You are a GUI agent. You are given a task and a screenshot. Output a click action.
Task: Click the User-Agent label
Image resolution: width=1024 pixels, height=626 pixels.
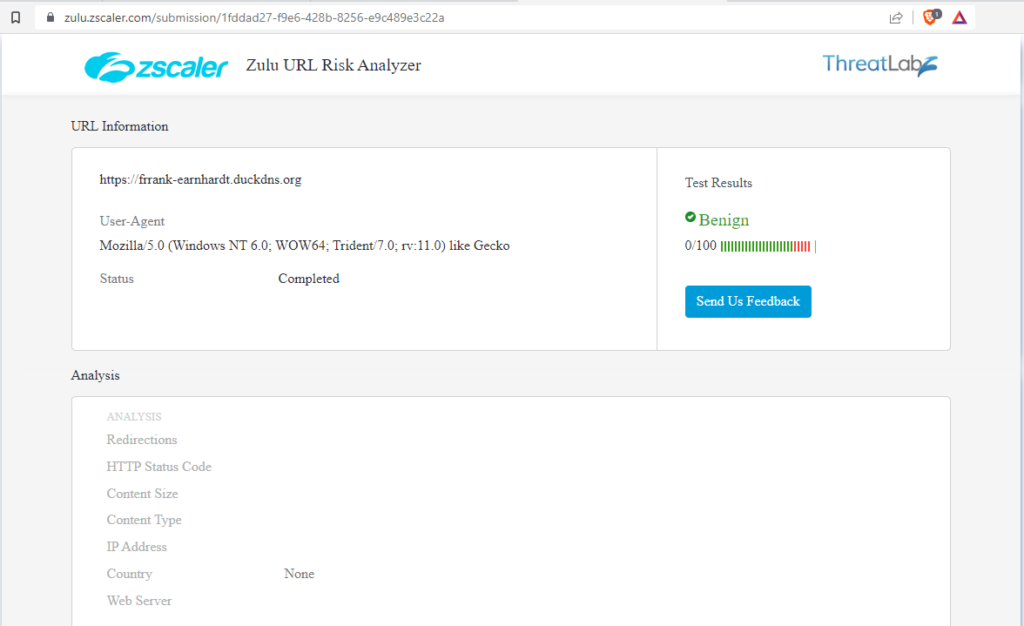(x=132, y=221)
